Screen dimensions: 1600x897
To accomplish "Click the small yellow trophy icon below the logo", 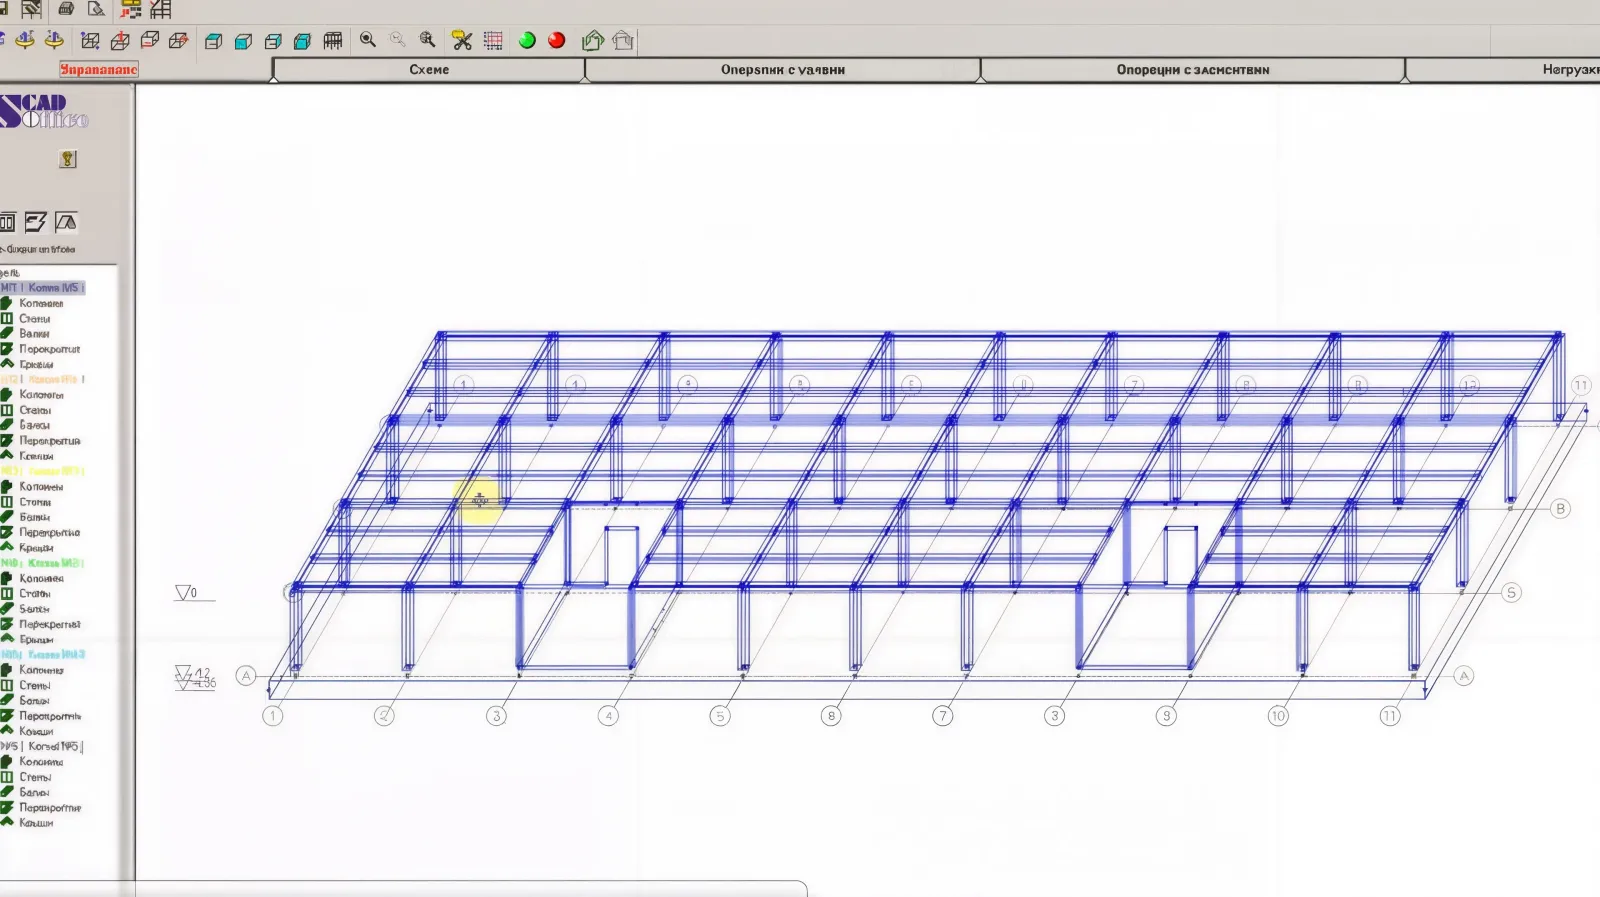I will pos(68,159).
